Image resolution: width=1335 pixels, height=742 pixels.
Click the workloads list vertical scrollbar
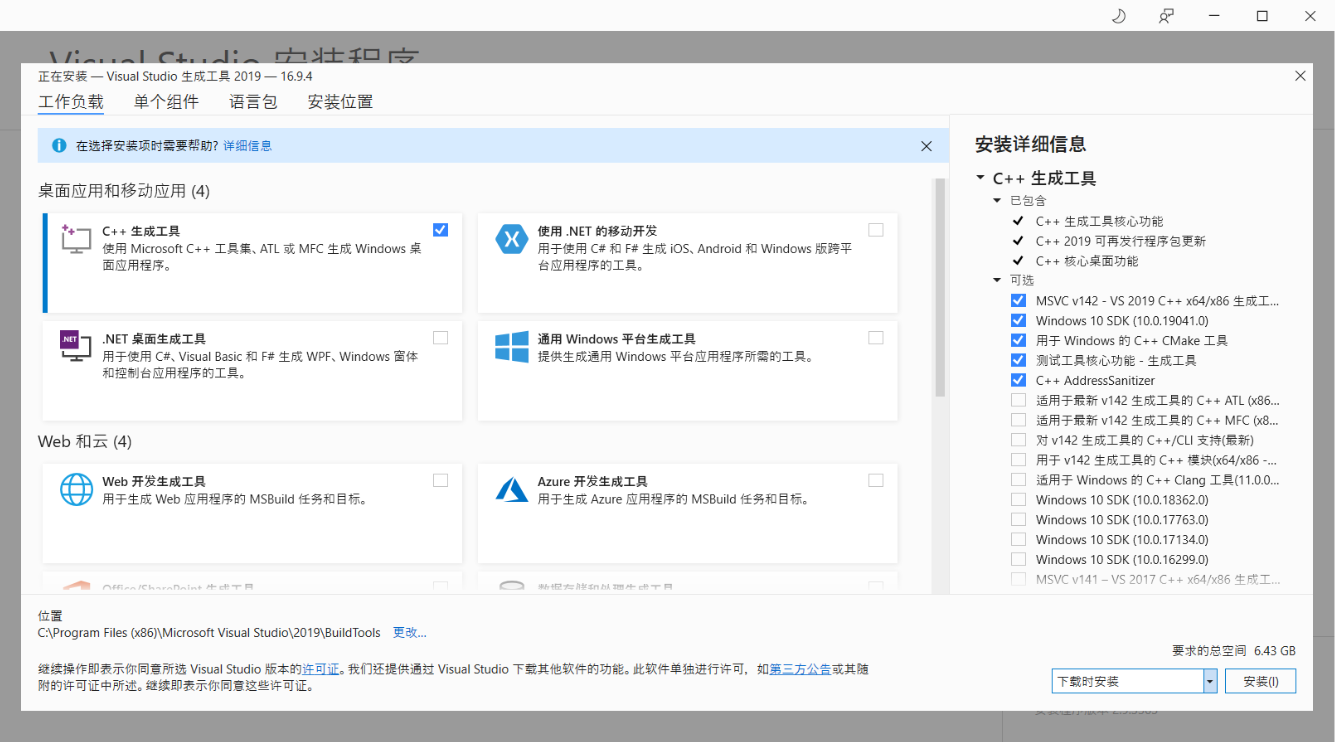tap(940, 288)
